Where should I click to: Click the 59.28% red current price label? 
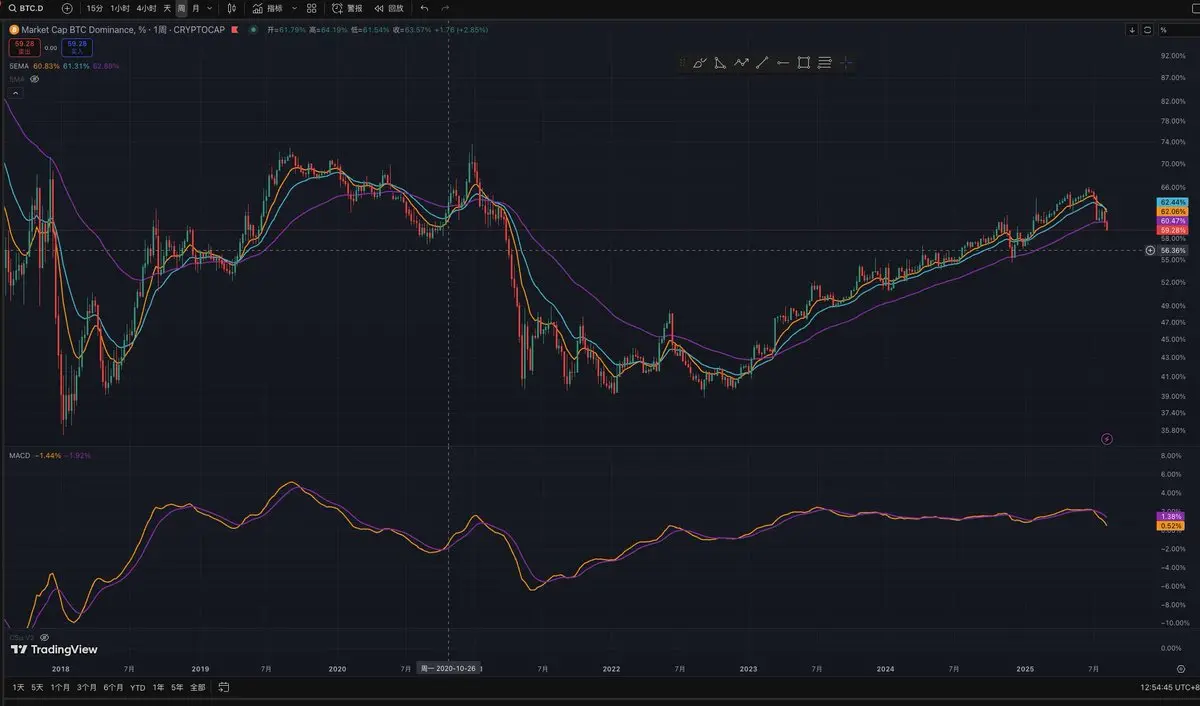click(1172, 230)
